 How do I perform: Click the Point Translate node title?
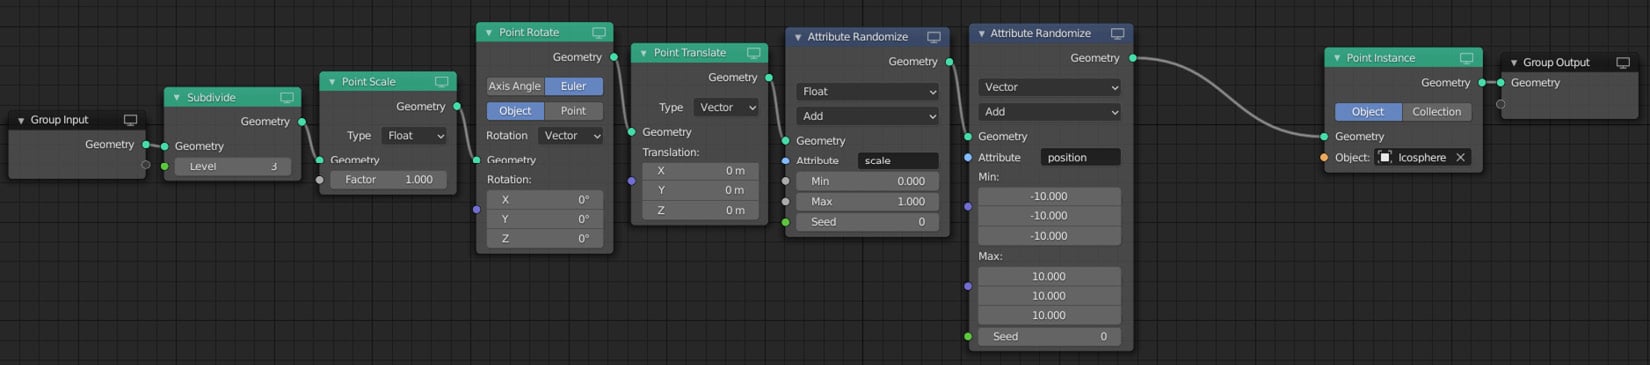pyautogui.click(x=689, y=53)
